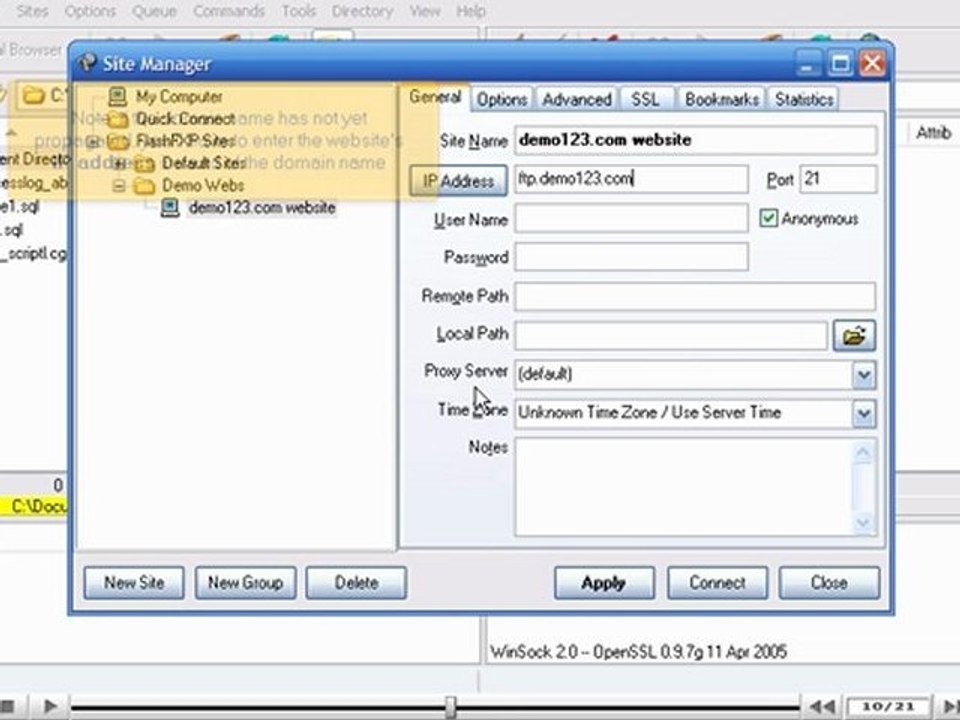The width and height of the screenshot is (960, 720).
Task: Click the IP address field with ftp.demo123.com
Action: click(631, 179)
